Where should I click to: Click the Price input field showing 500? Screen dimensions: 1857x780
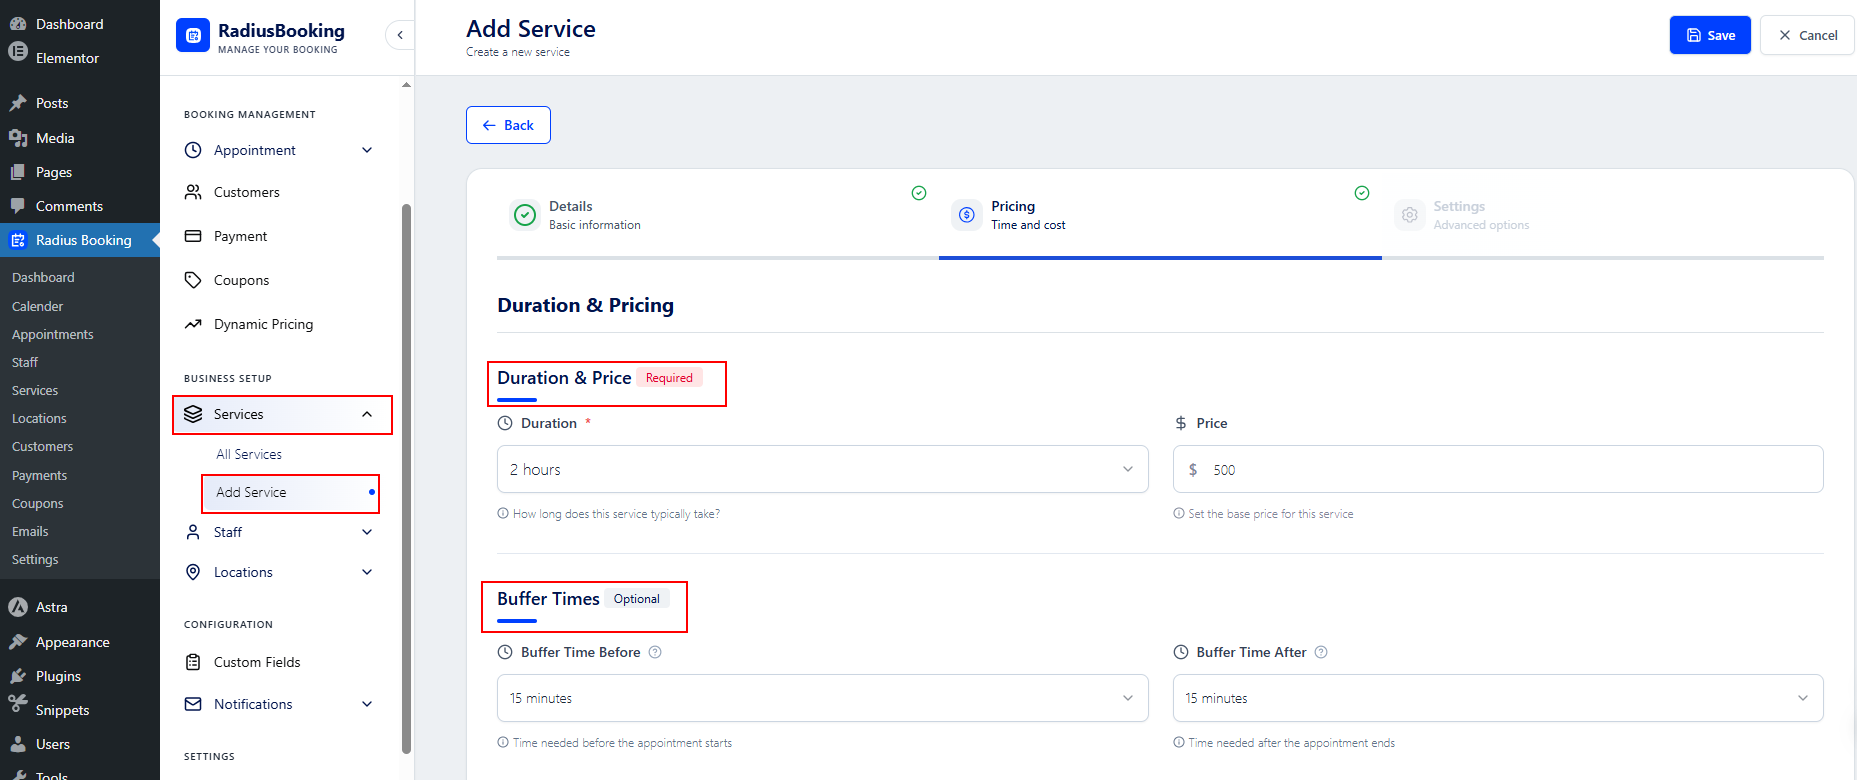click(x=1498, y=469)
